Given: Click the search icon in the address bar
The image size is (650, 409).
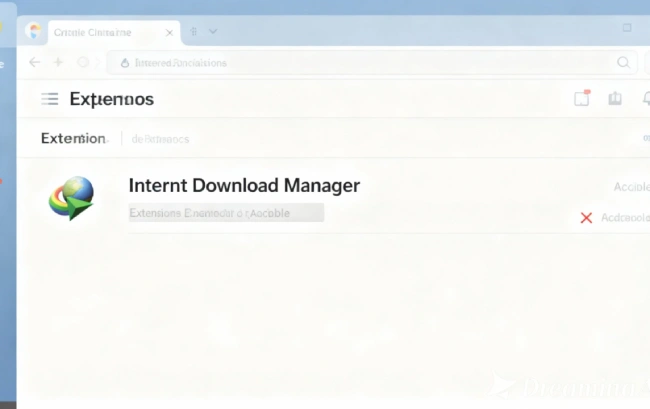Looking at the screenshot, I should [x=623, y=62].
